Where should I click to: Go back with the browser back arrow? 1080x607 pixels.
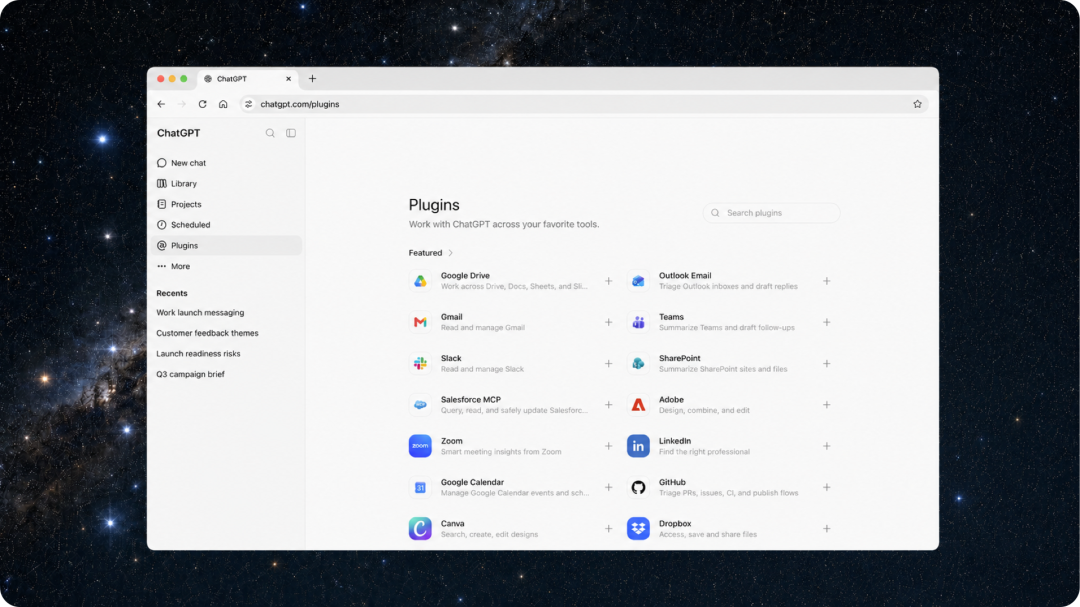coord(161,104)
